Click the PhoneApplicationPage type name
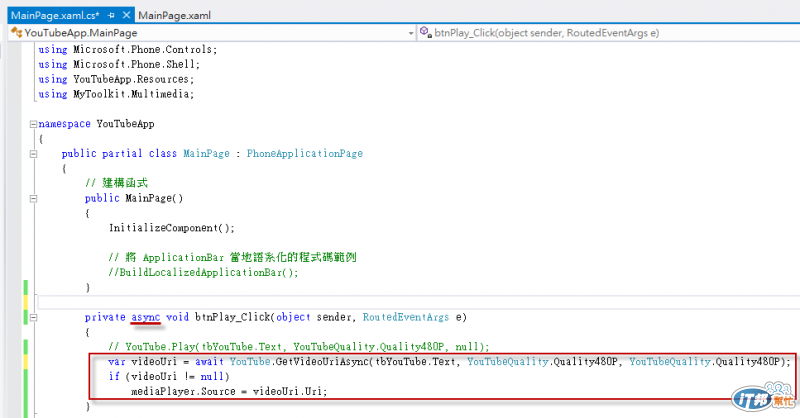800x418 pixels. 305,154
